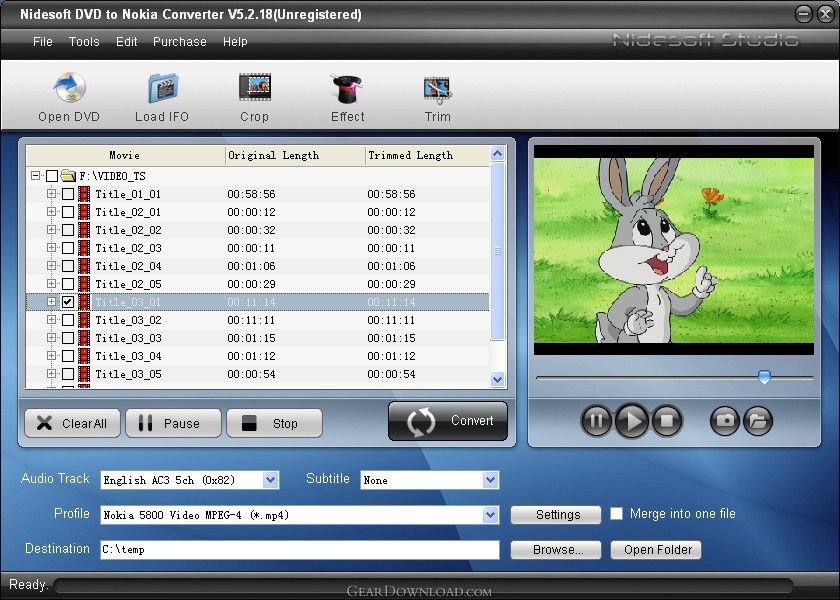840x600 pixels.
Task: Start conversion with the Convert button
Action: tap(448, 421)
